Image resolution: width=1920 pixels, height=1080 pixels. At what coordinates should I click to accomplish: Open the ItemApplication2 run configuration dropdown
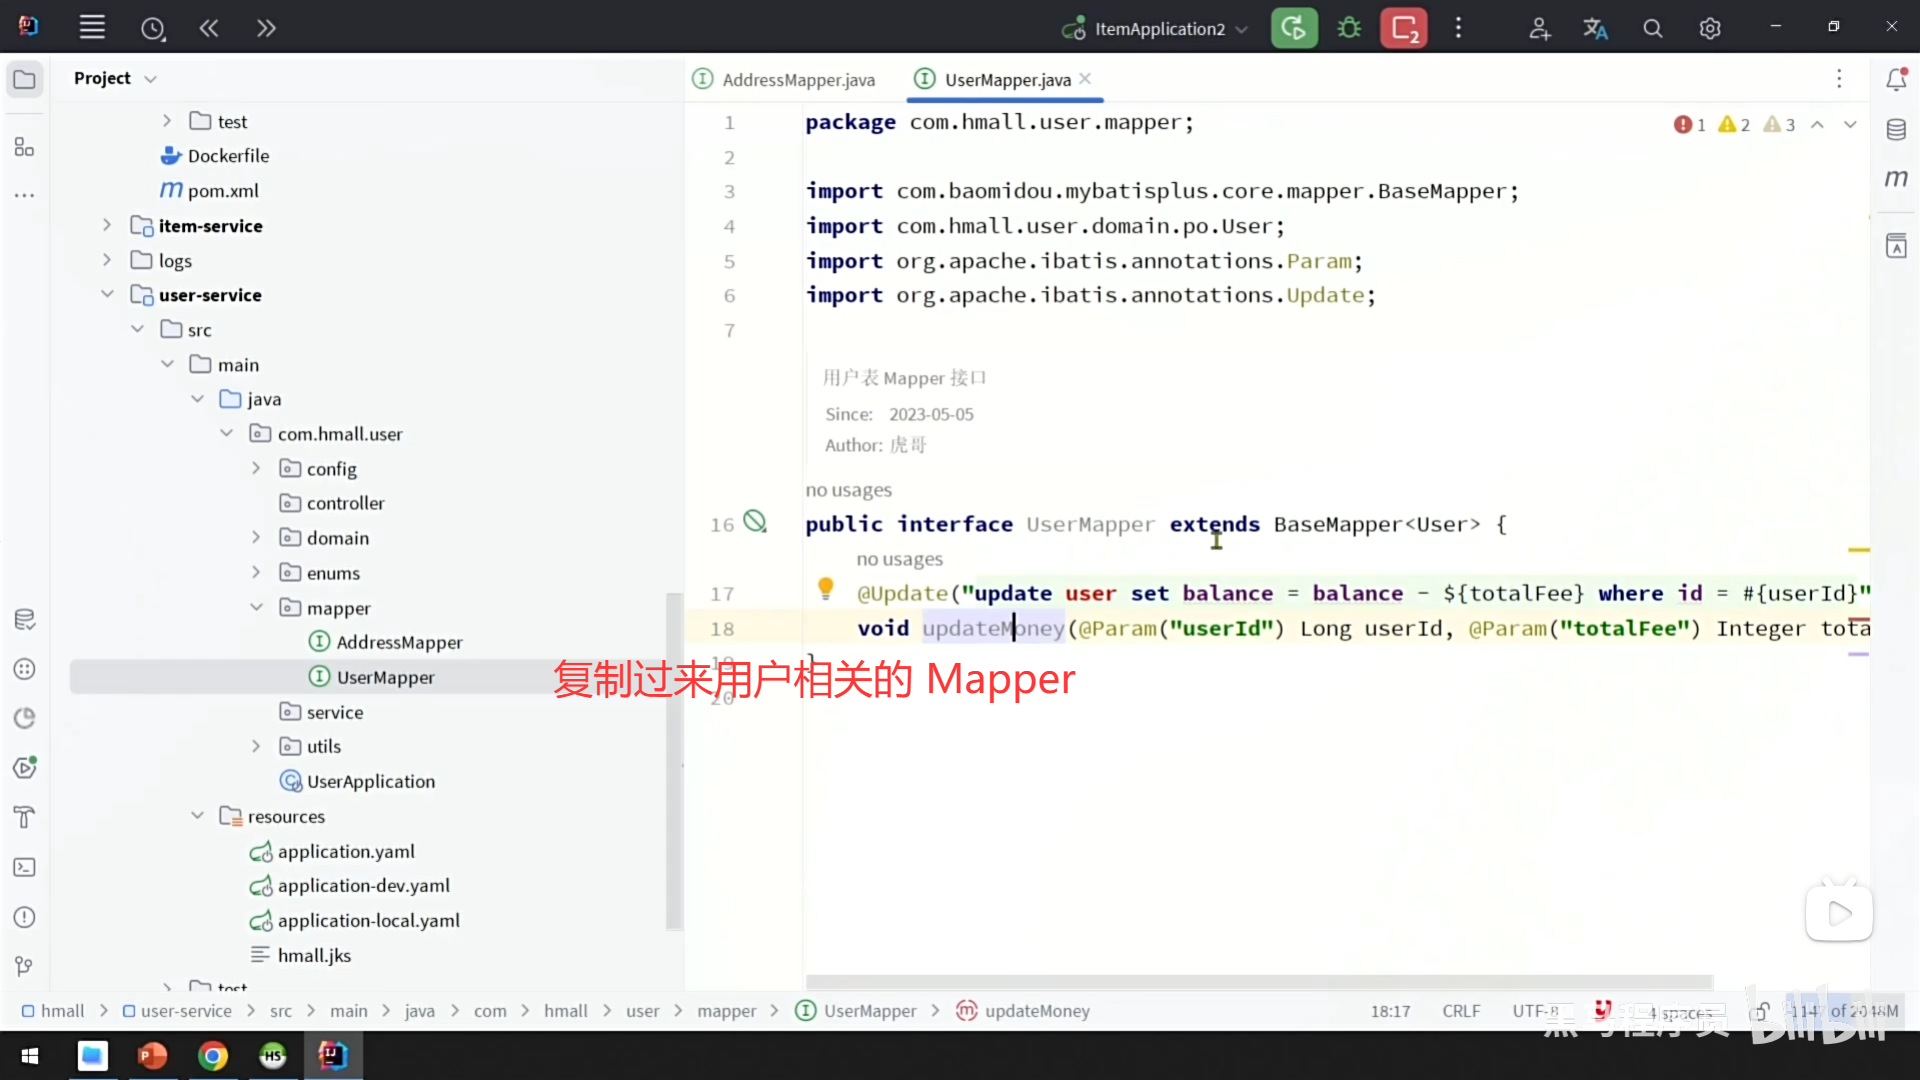click(x=1158, y=29)
